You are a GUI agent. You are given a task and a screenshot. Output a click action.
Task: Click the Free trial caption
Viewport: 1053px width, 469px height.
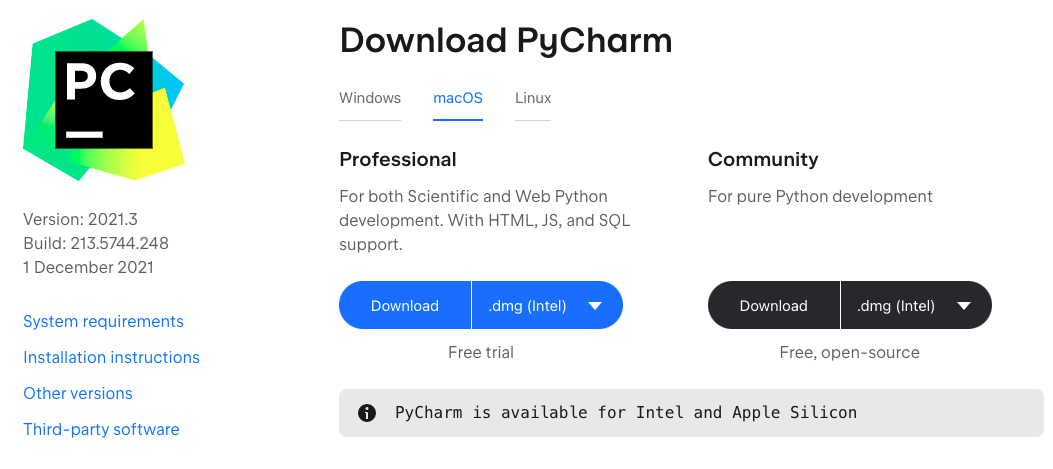tap(481, 352)
